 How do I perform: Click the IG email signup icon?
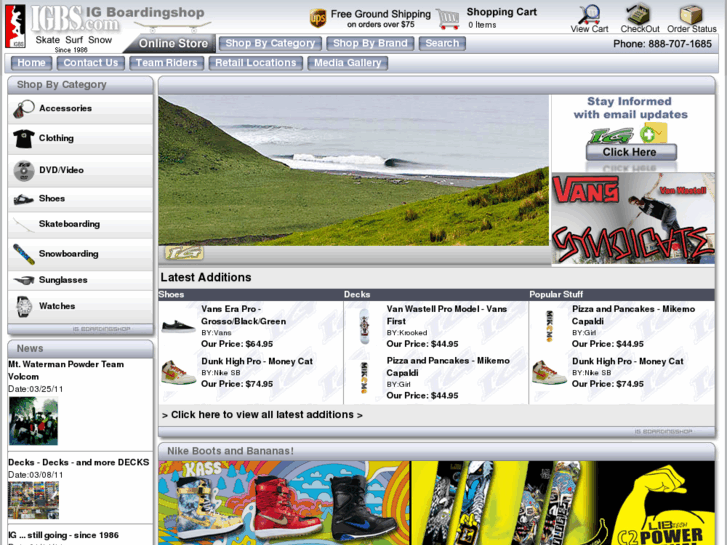[629, 134]
